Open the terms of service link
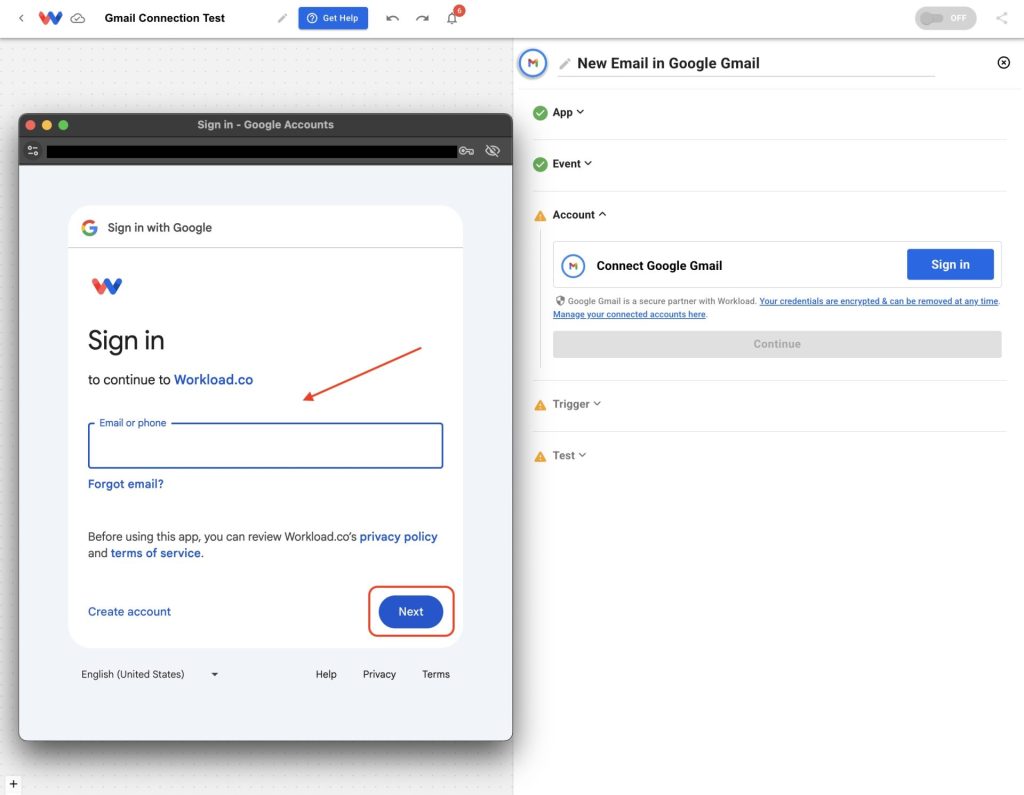 point(155,553)
